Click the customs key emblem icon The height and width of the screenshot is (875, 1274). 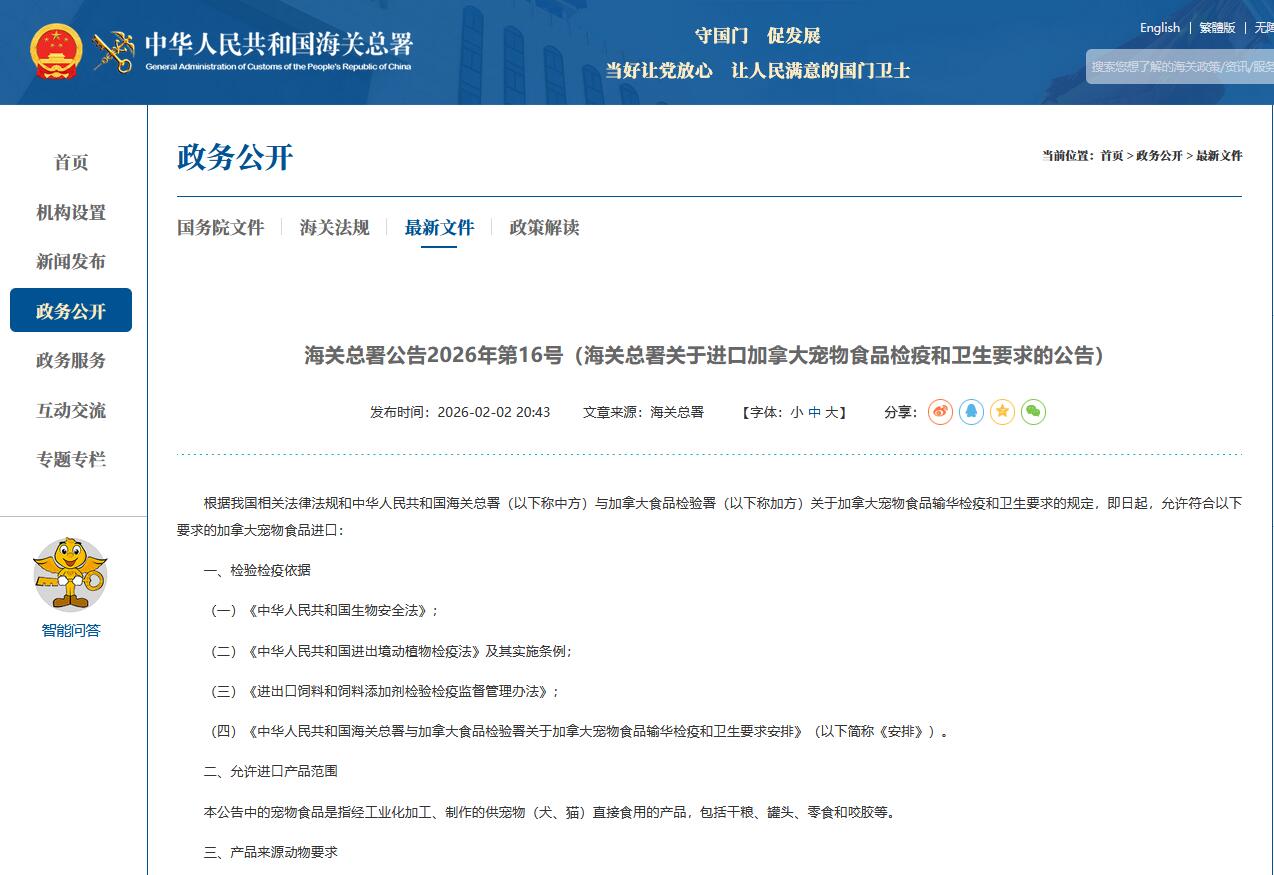(x=113, y=52)
